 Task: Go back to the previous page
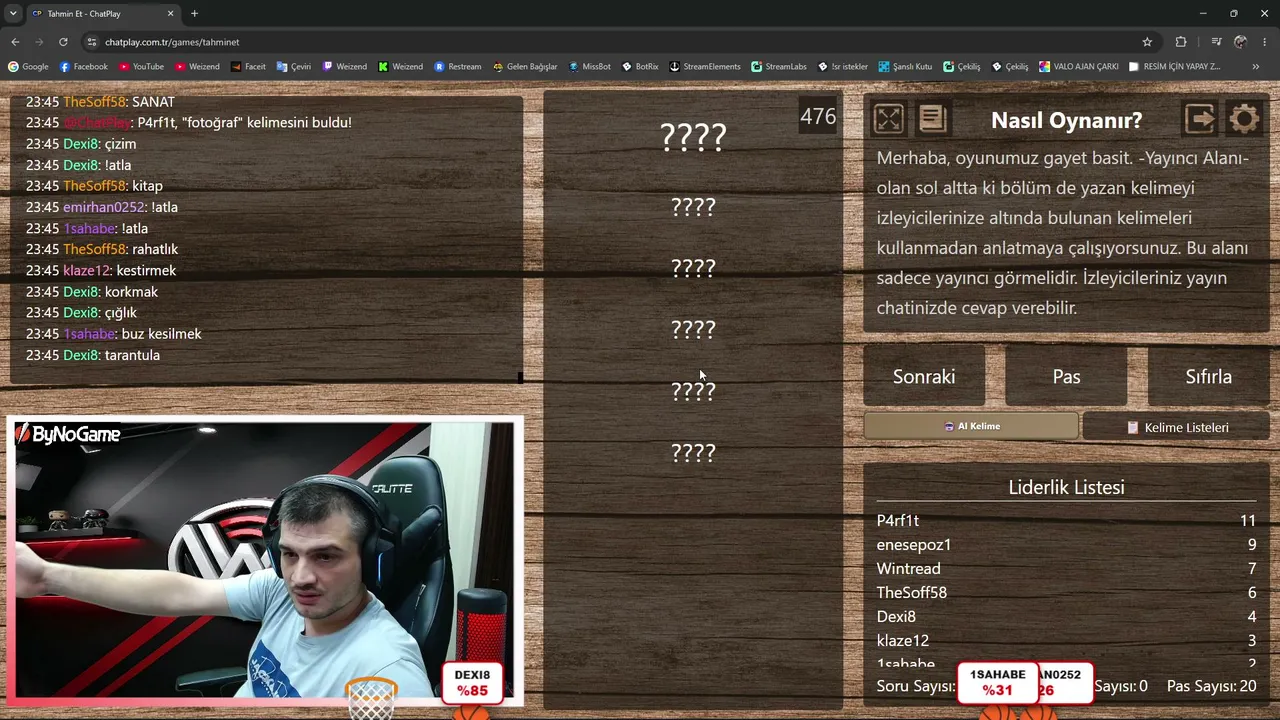point(15,42)
